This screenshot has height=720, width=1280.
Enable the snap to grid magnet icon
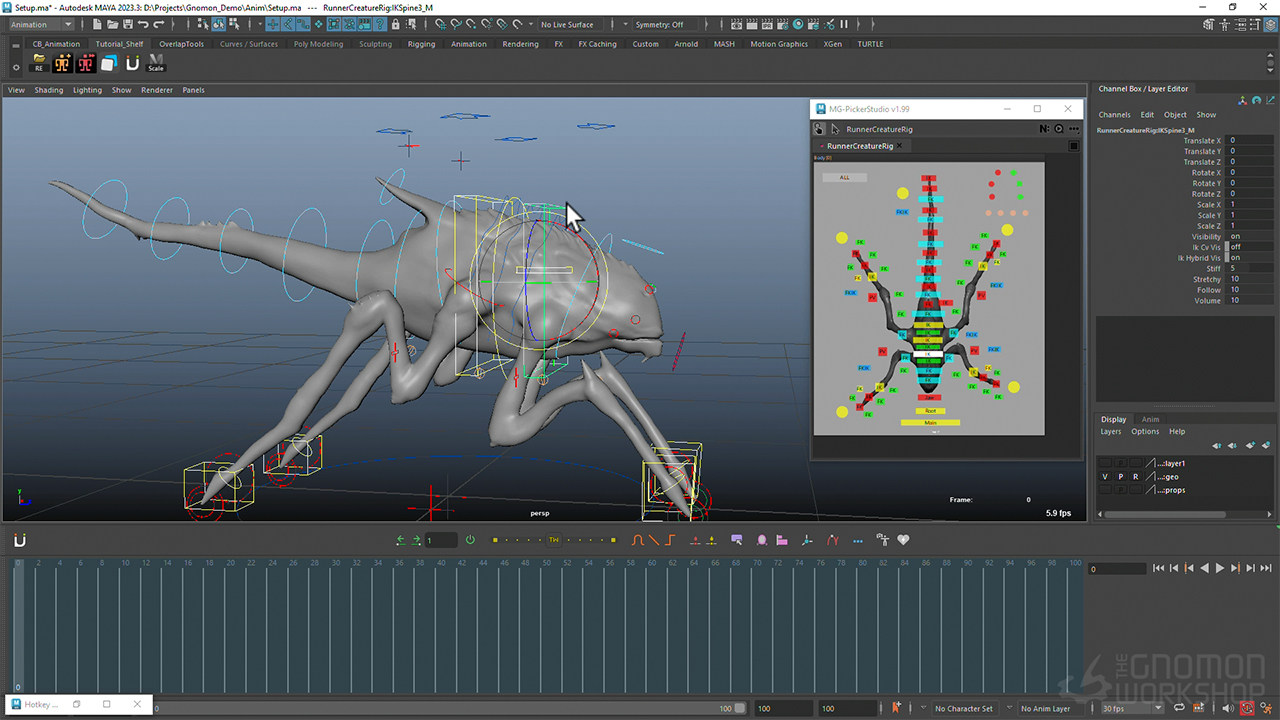441,24
